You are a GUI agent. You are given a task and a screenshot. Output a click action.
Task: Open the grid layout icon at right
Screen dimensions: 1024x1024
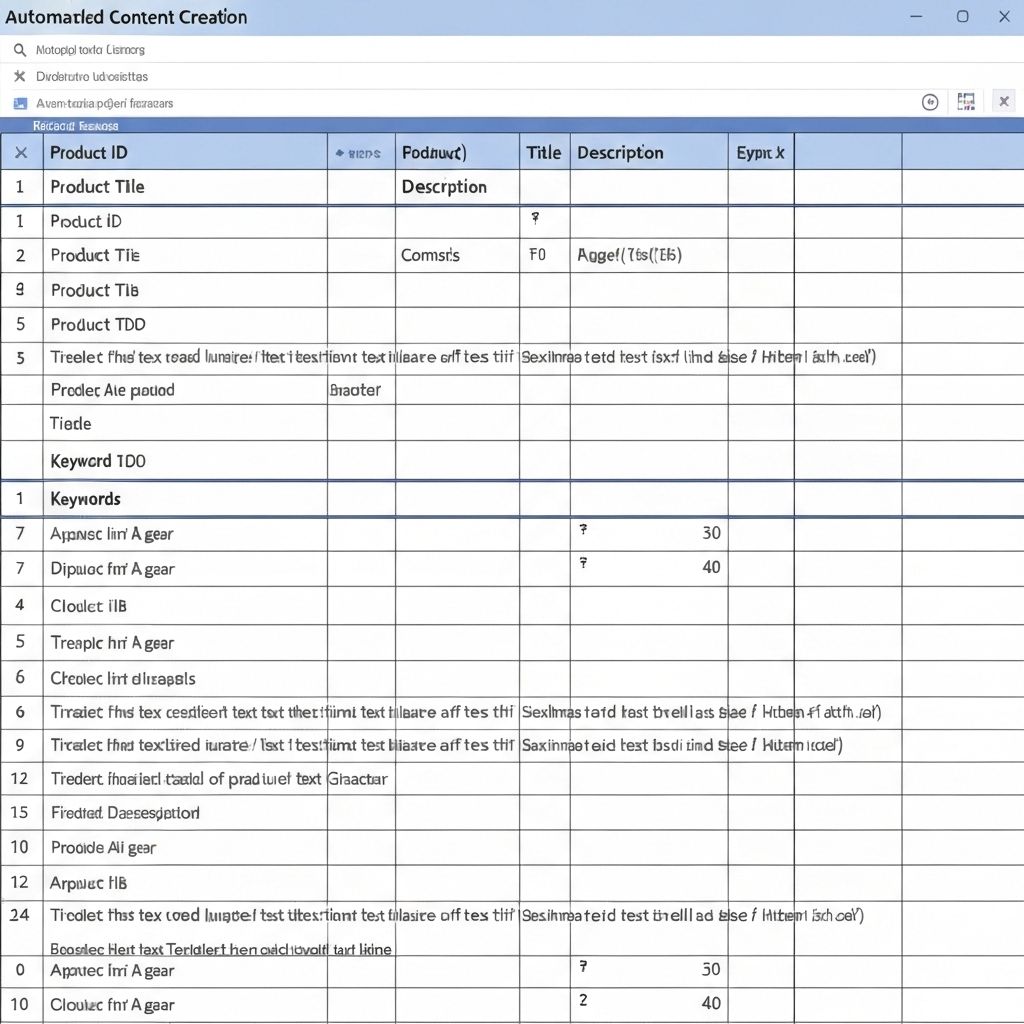pyautogui.click(x=966, y=102)
